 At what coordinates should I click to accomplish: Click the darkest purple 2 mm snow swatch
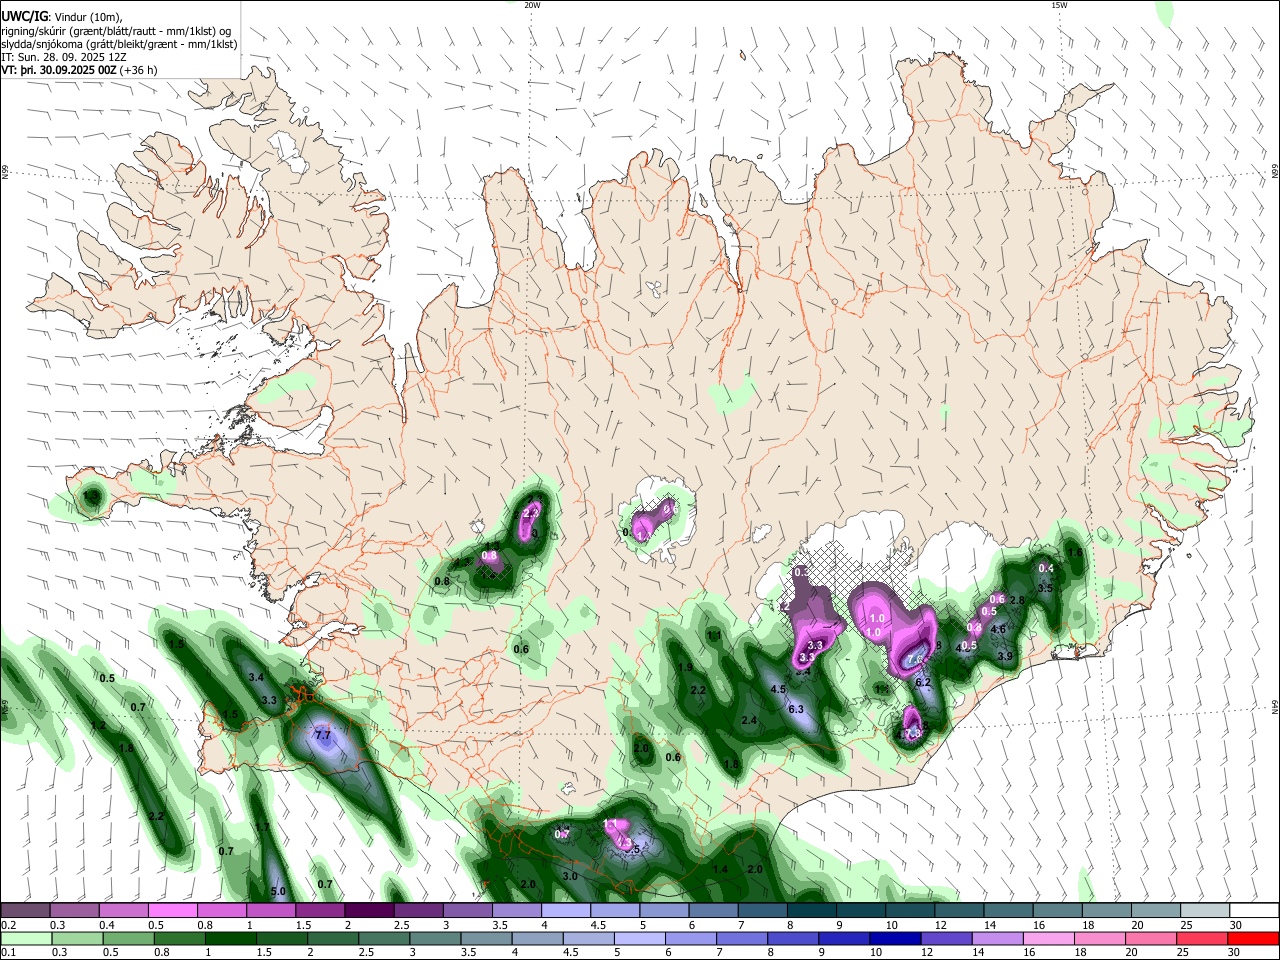pos(369,911)
